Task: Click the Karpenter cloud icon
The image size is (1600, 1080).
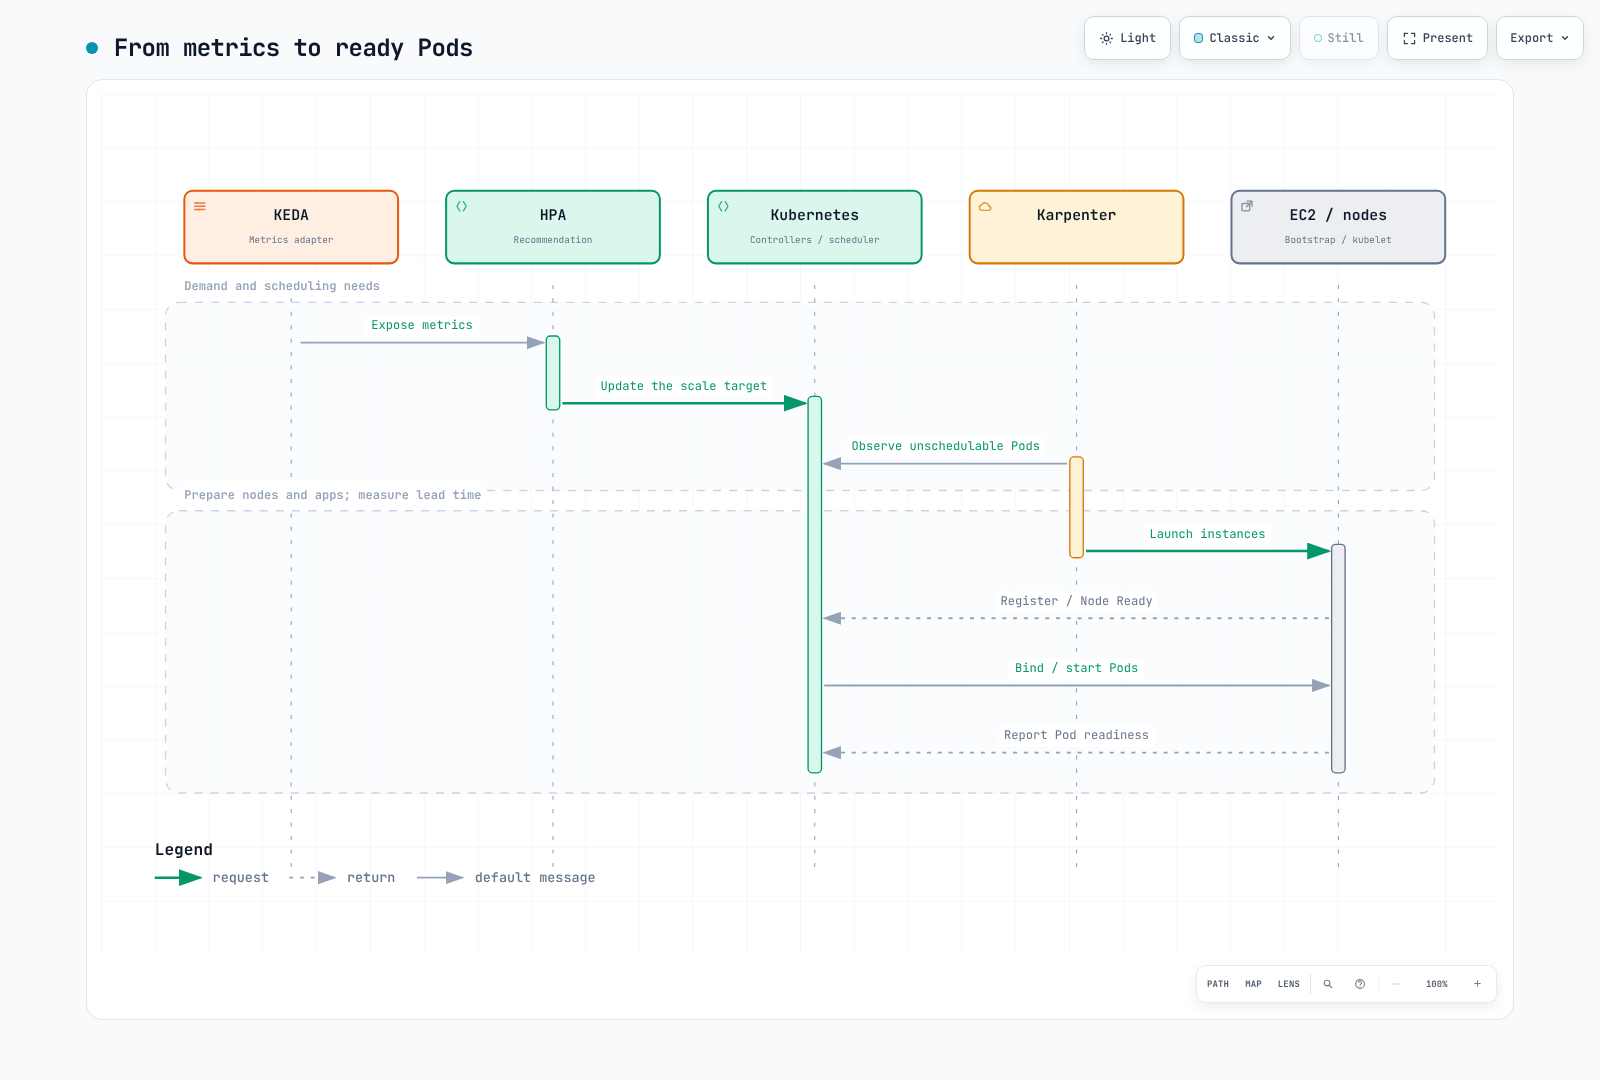Action: point(985,206)
